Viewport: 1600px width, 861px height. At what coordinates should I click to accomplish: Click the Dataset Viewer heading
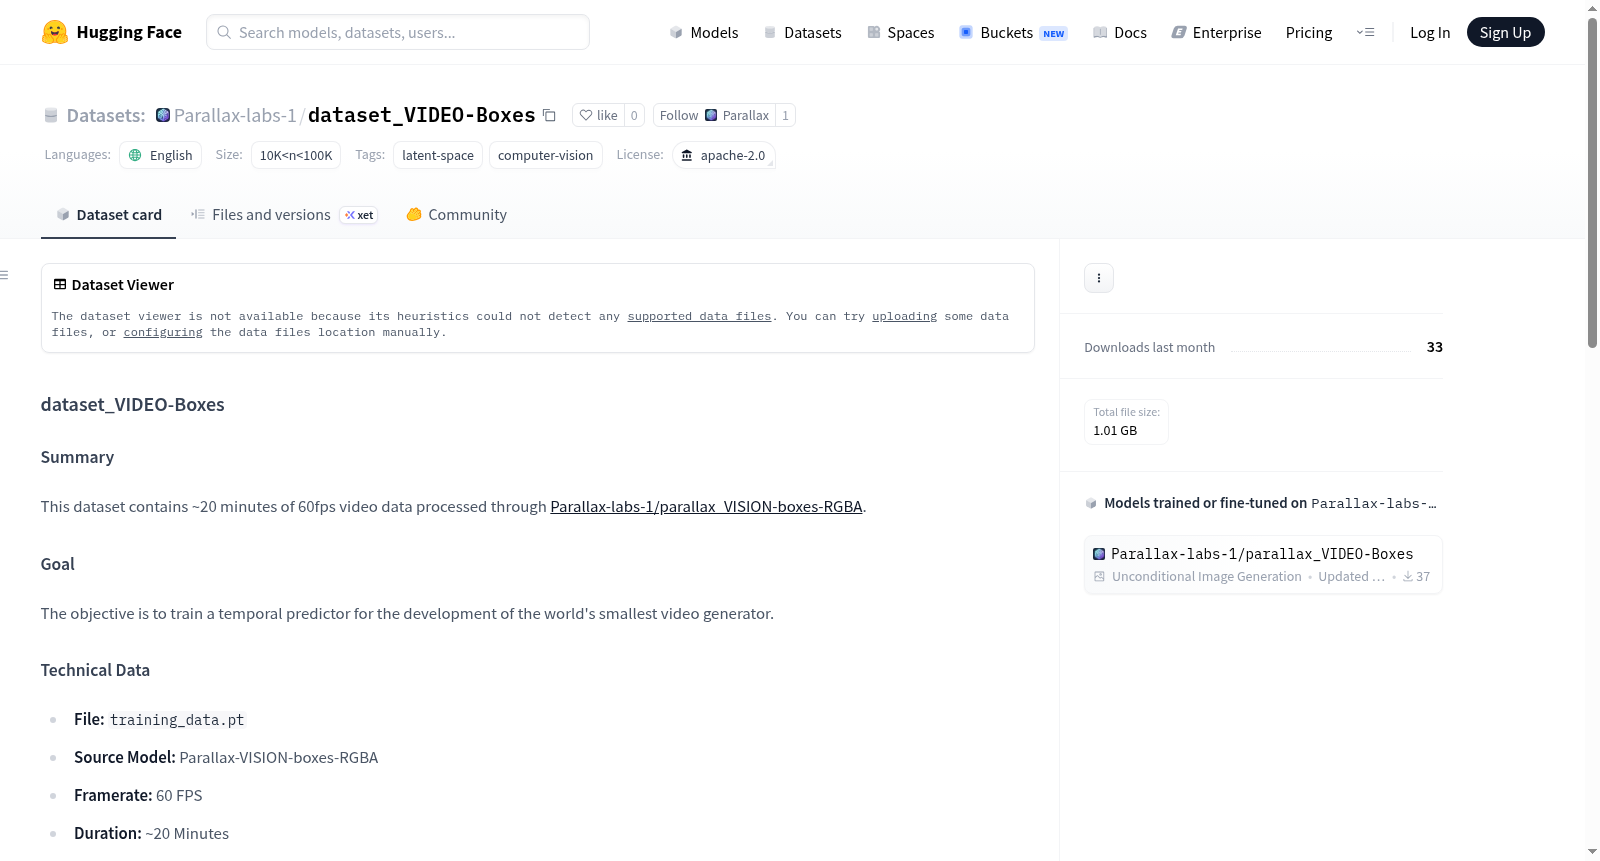(123, 285)
